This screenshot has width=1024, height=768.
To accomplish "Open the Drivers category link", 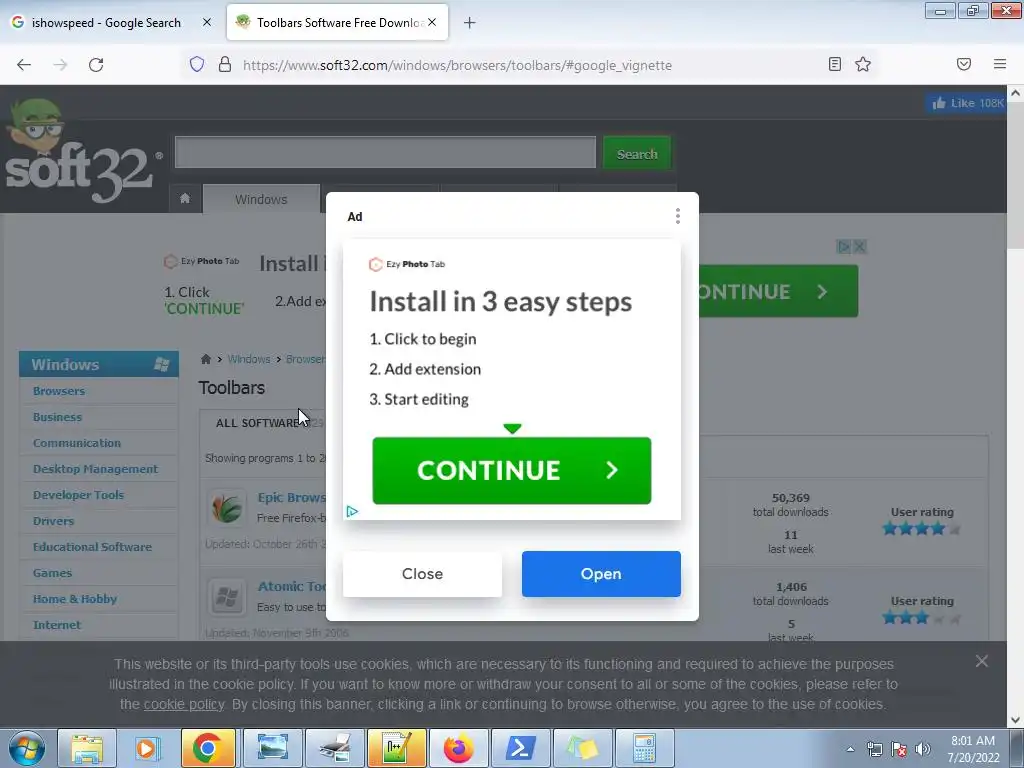I will (54, 521).
